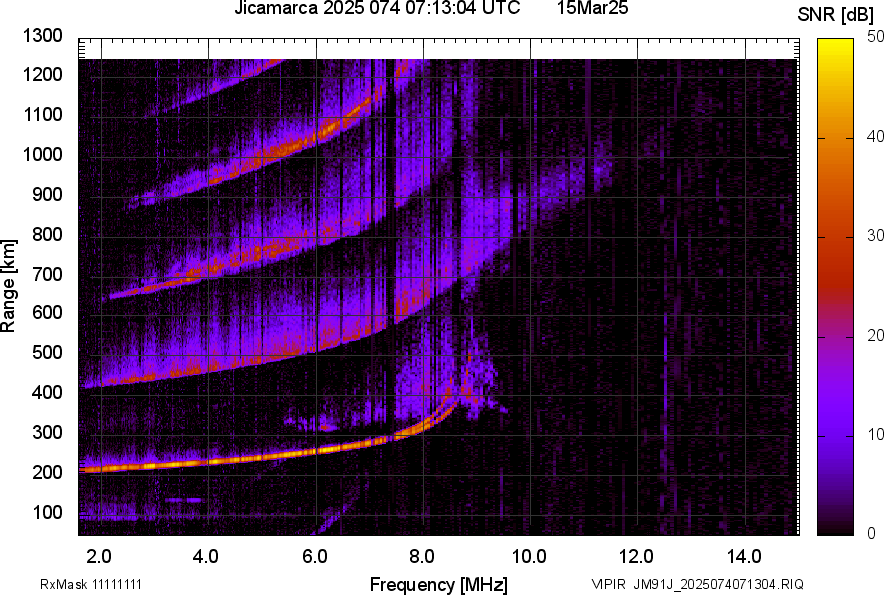Click range tick label '1000'

(x=42, y=154)
